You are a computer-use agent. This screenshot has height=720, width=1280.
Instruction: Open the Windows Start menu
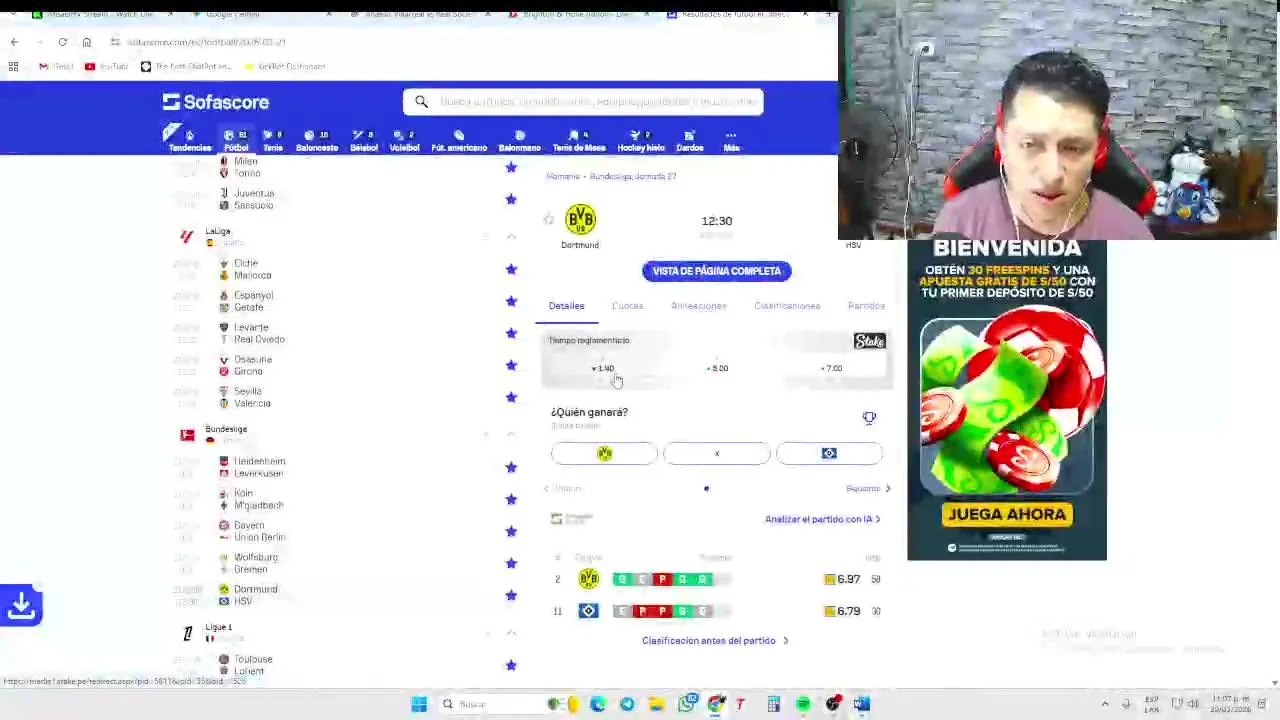click(419, 704)
